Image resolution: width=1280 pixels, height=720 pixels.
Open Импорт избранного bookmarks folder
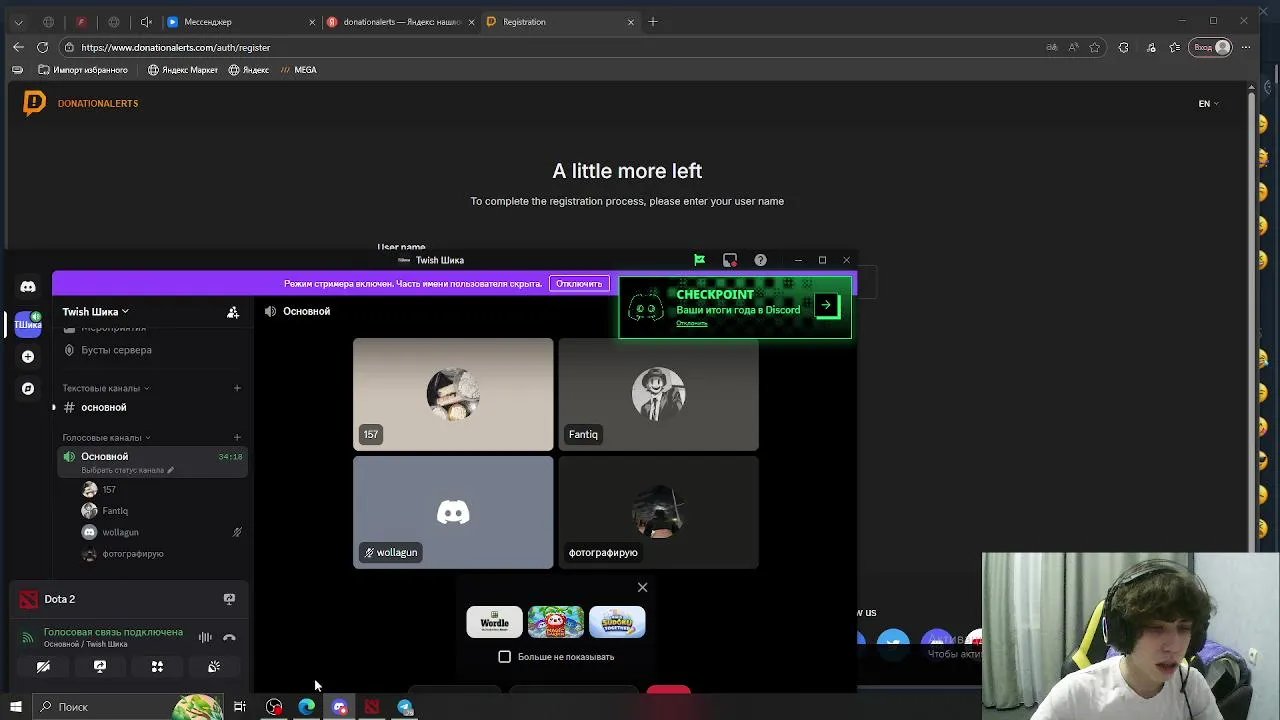pyautogui.click(x=83, y=70)
